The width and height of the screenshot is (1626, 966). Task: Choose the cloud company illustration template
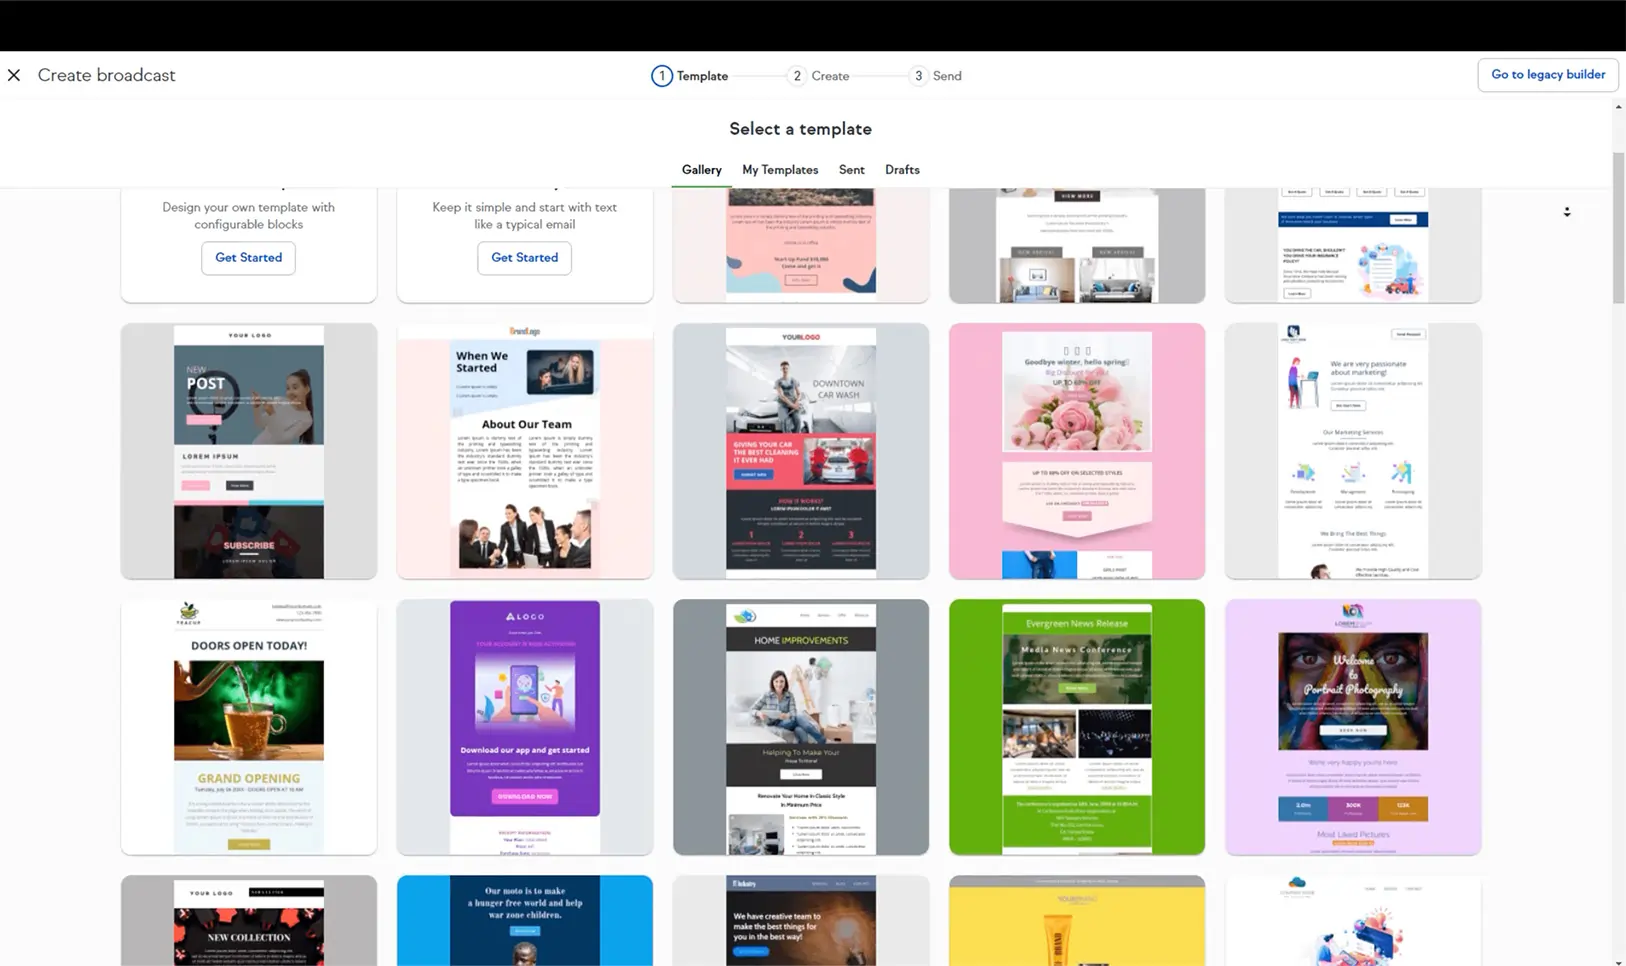[x=1353, y=921]
